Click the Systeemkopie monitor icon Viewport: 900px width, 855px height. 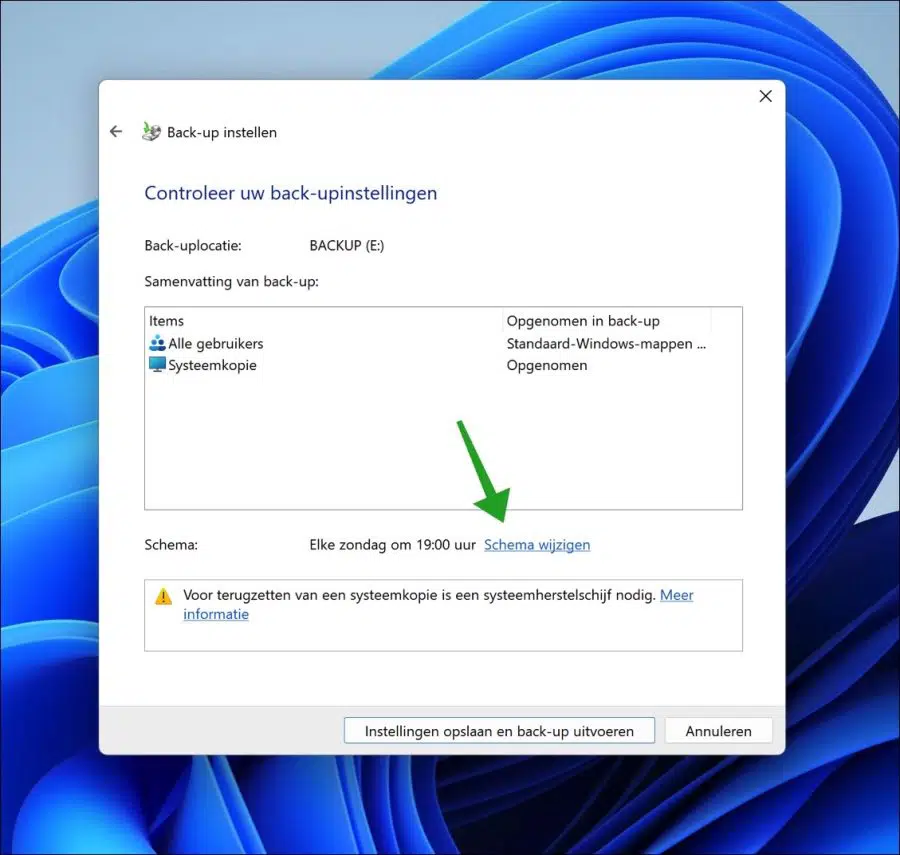tap(157, 365)
